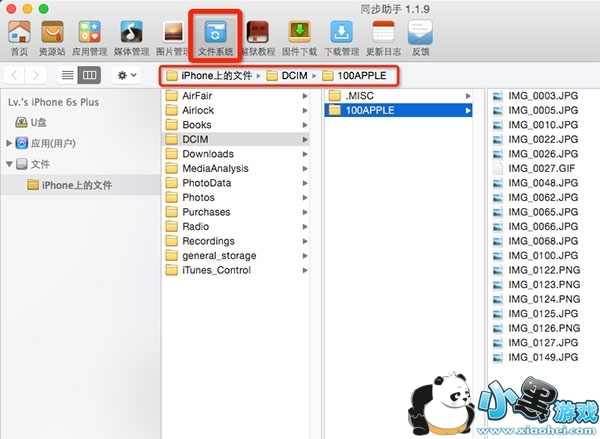The width and height of the screenshot is (600, 439).
Task: Open the 资源站 resource store icon
Action: [x=52, y=38]
